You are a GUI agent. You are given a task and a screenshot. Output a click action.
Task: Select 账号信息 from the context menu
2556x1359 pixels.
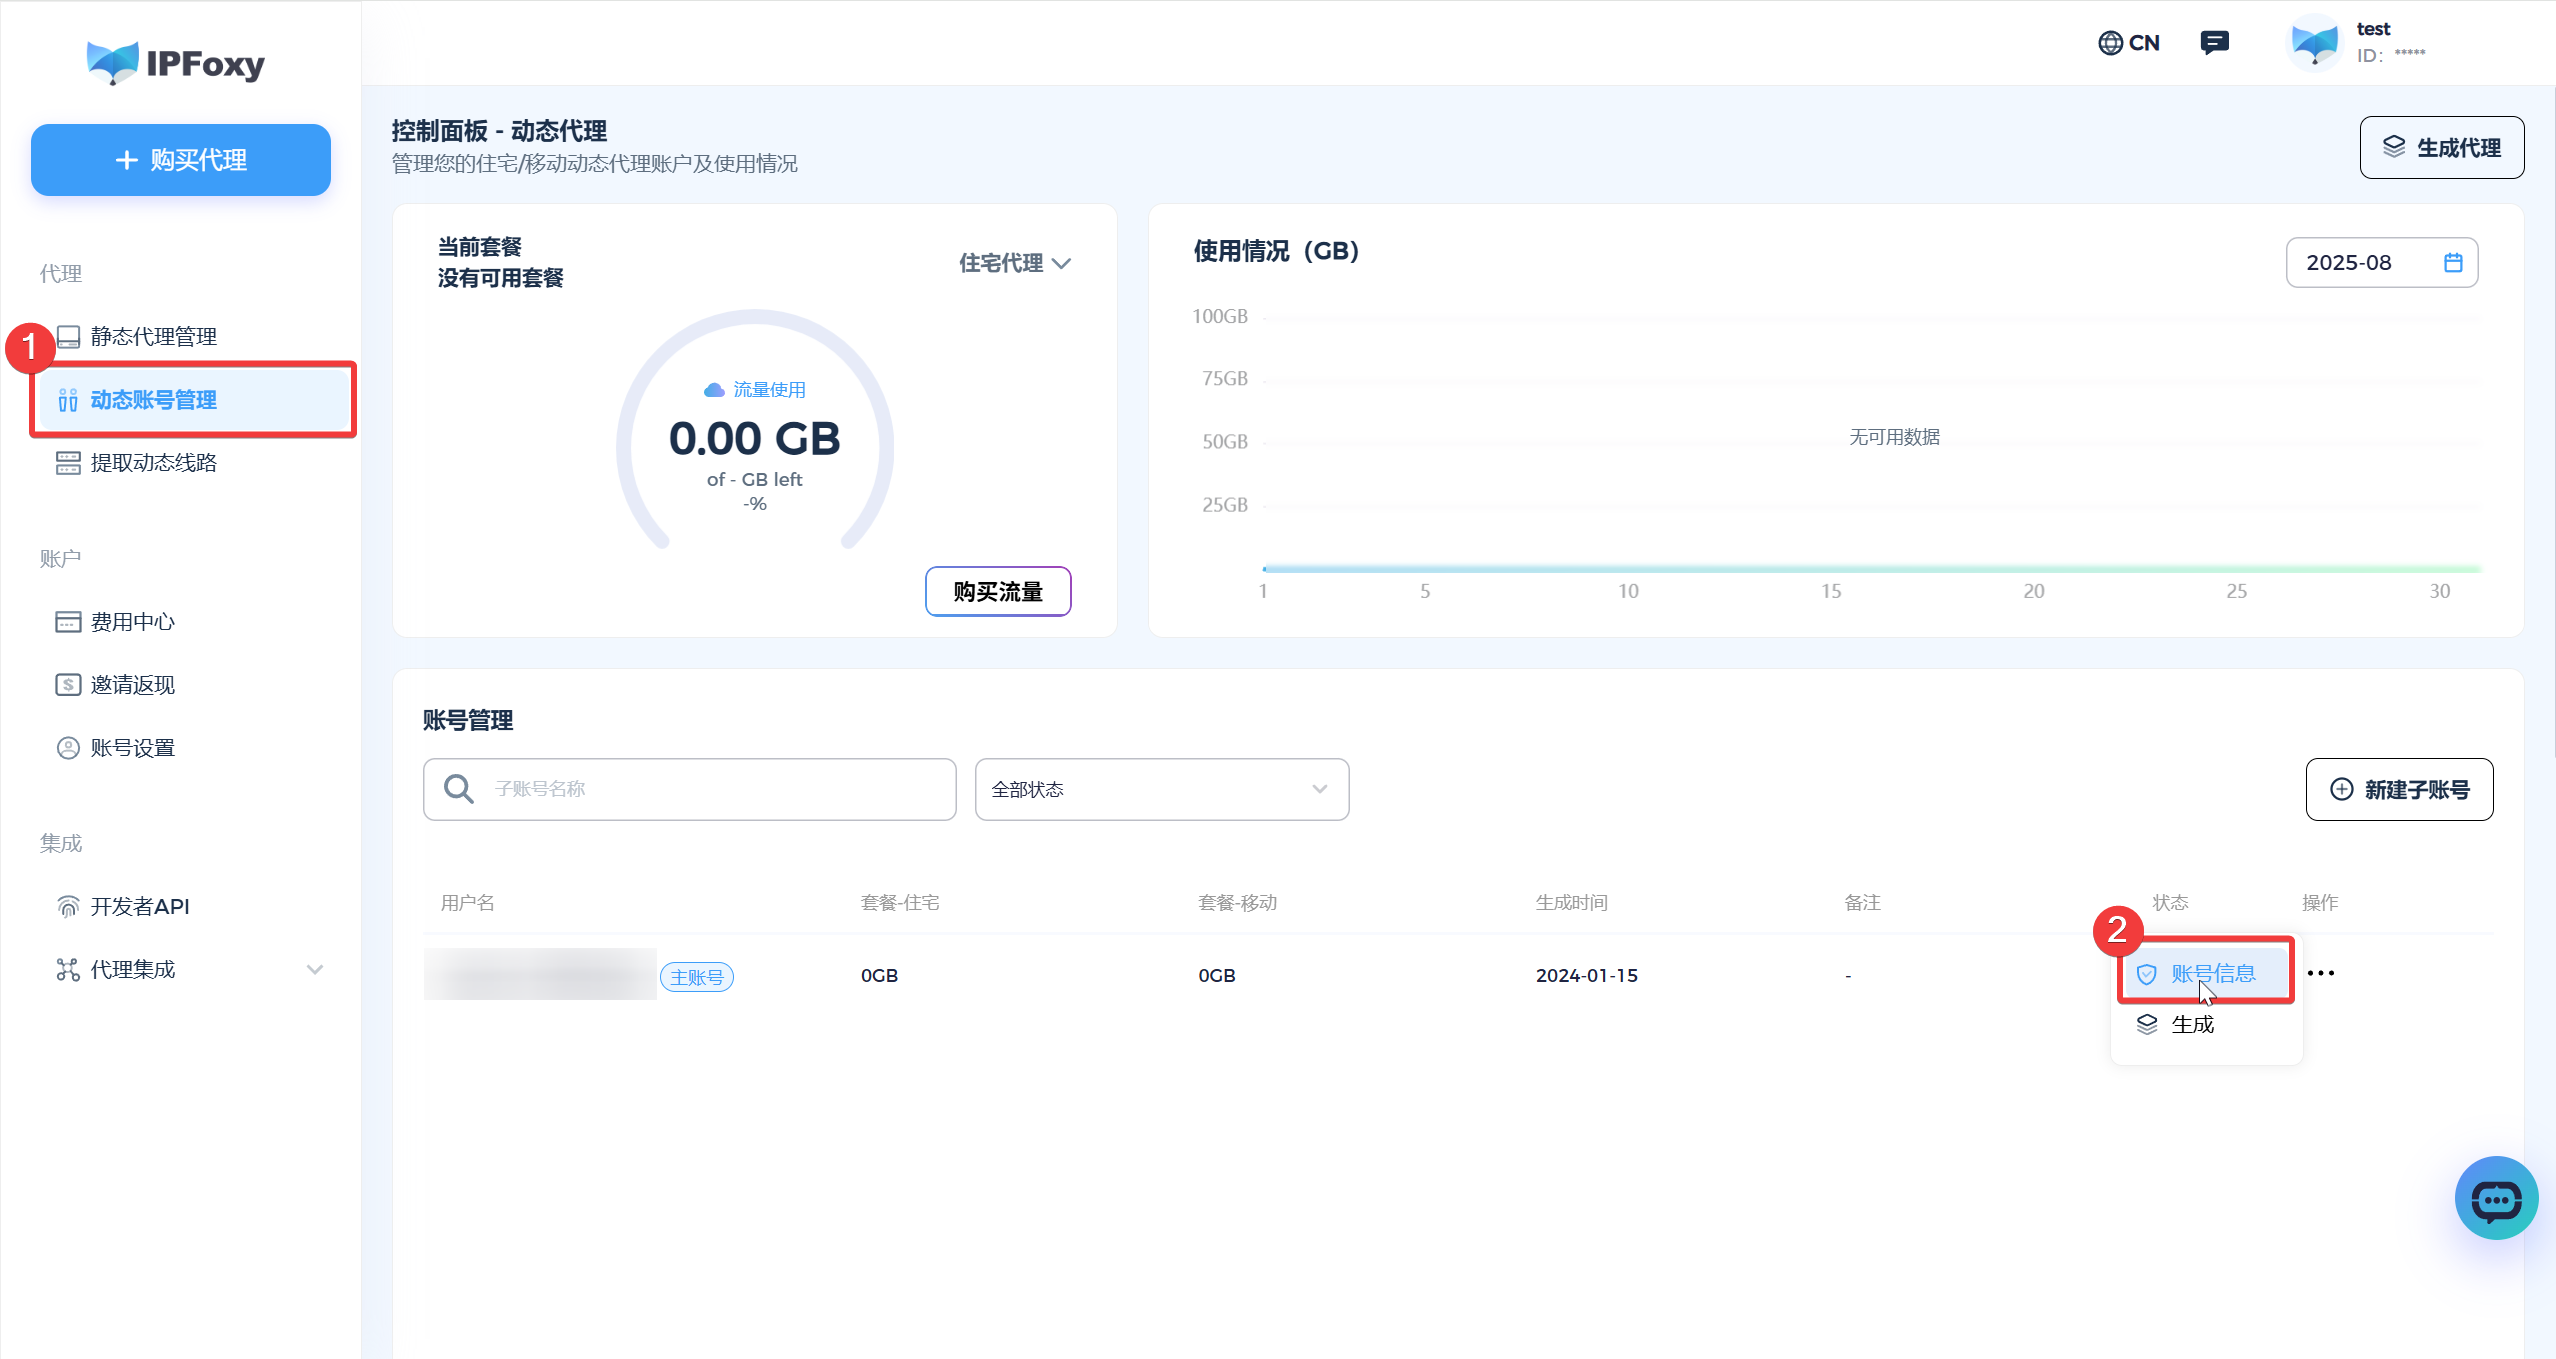tap(2208, 971)
